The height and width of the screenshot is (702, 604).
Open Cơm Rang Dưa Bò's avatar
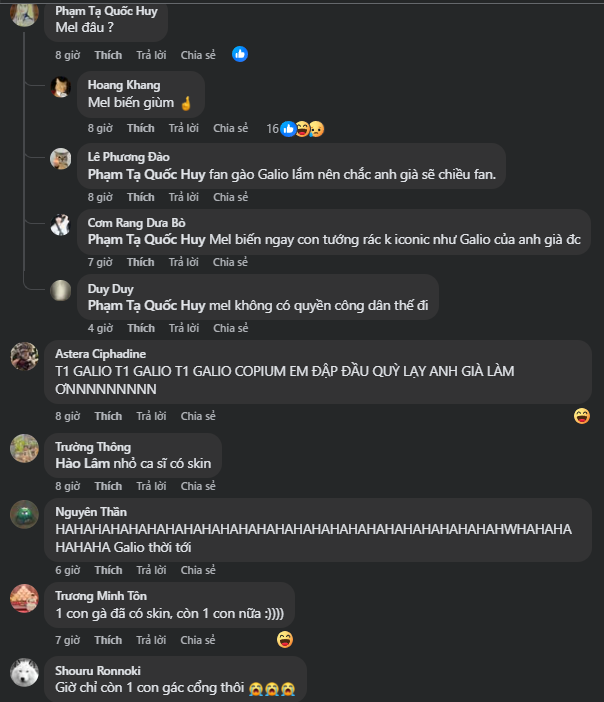click(61, 225)
